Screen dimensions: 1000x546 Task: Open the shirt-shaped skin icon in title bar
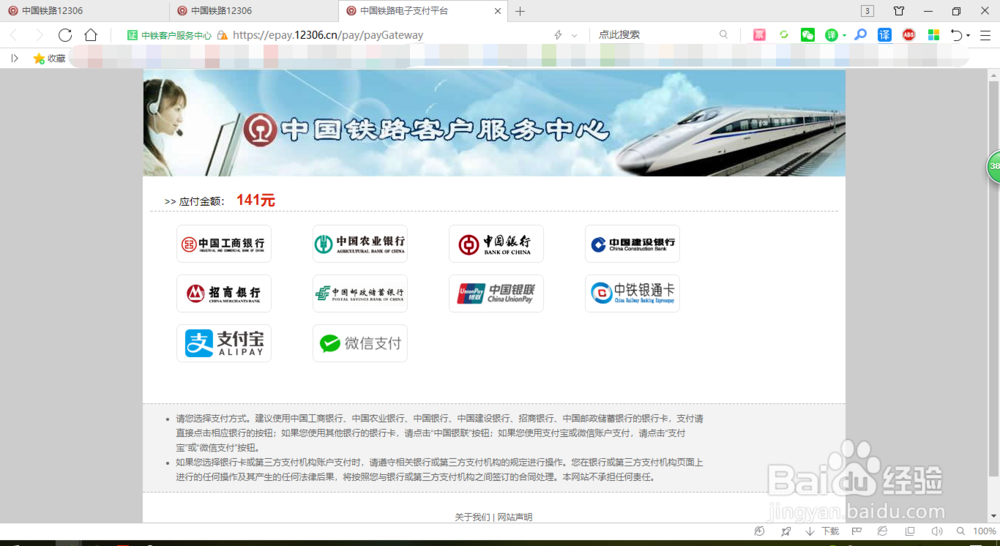click(899, 11)
